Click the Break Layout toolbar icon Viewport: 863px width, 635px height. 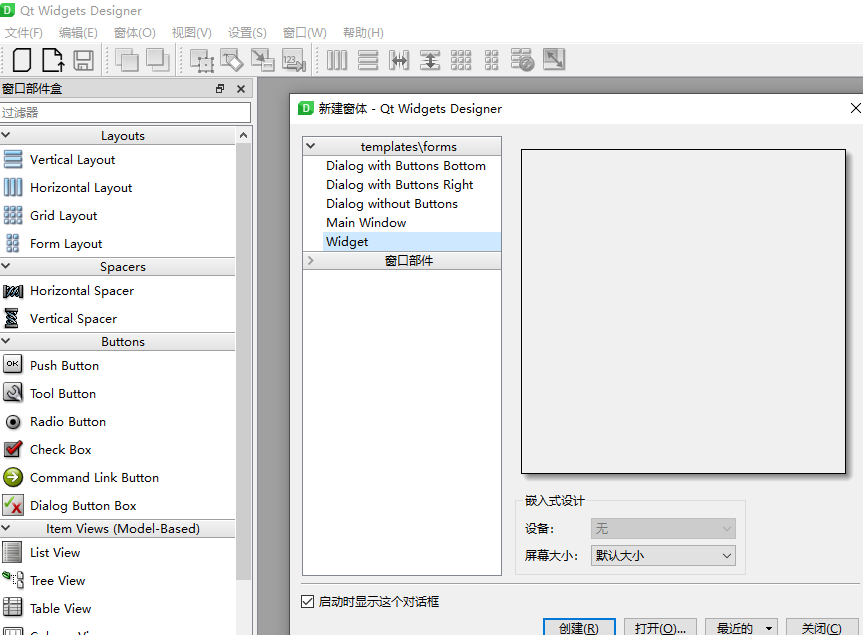[x=522, y=60]
